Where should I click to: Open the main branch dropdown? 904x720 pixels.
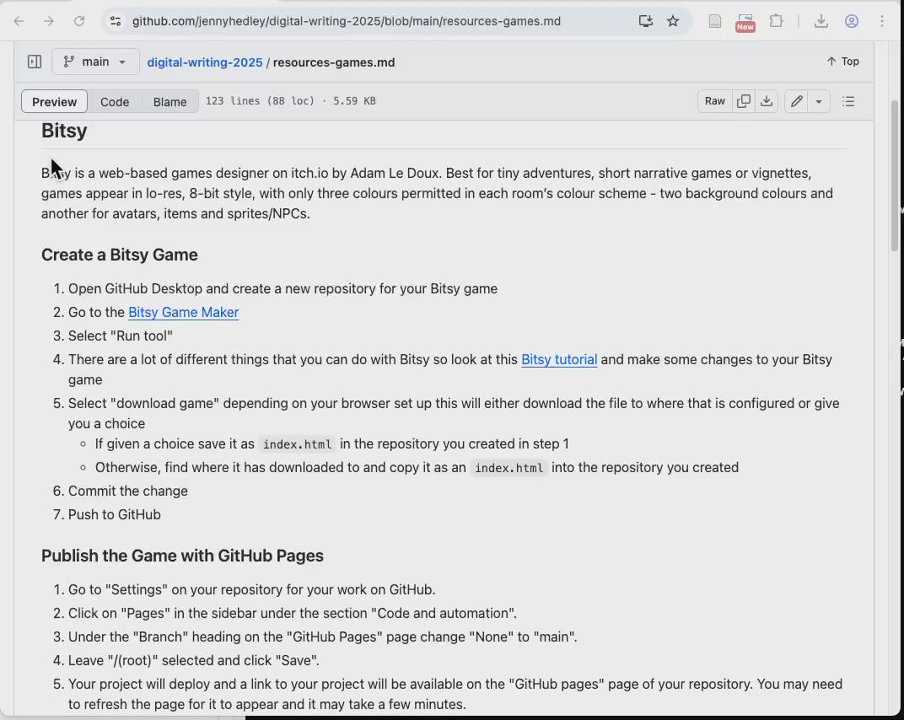pos(95,62)
